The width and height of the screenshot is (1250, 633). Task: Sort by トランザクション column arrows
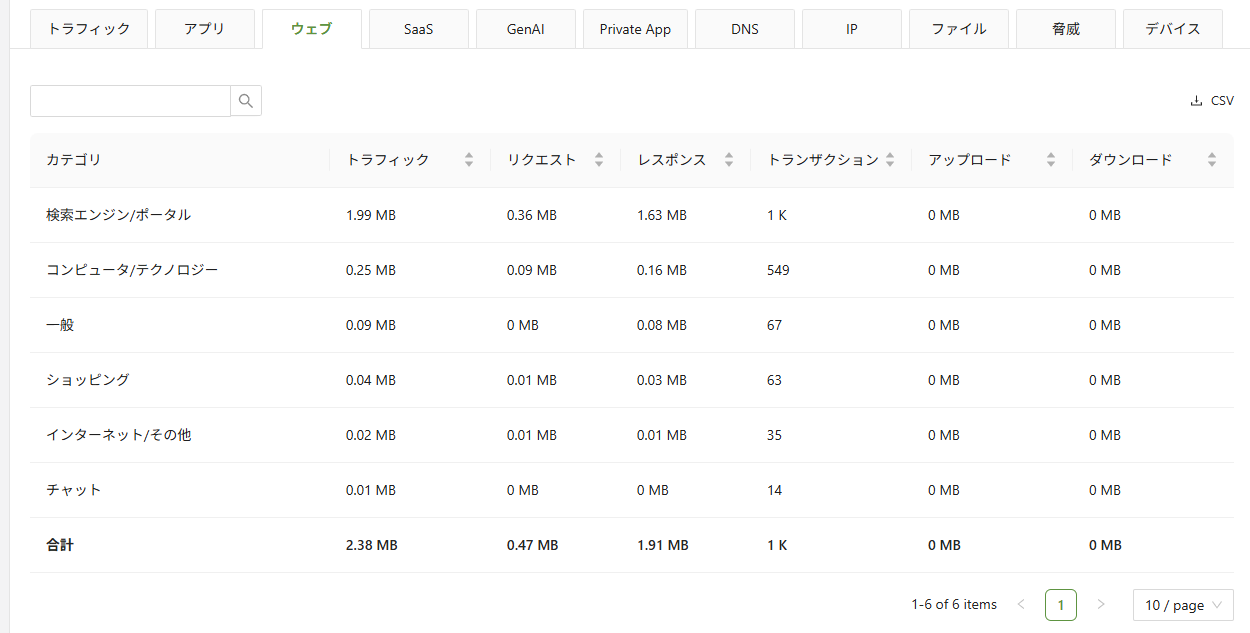coord(890,160)
